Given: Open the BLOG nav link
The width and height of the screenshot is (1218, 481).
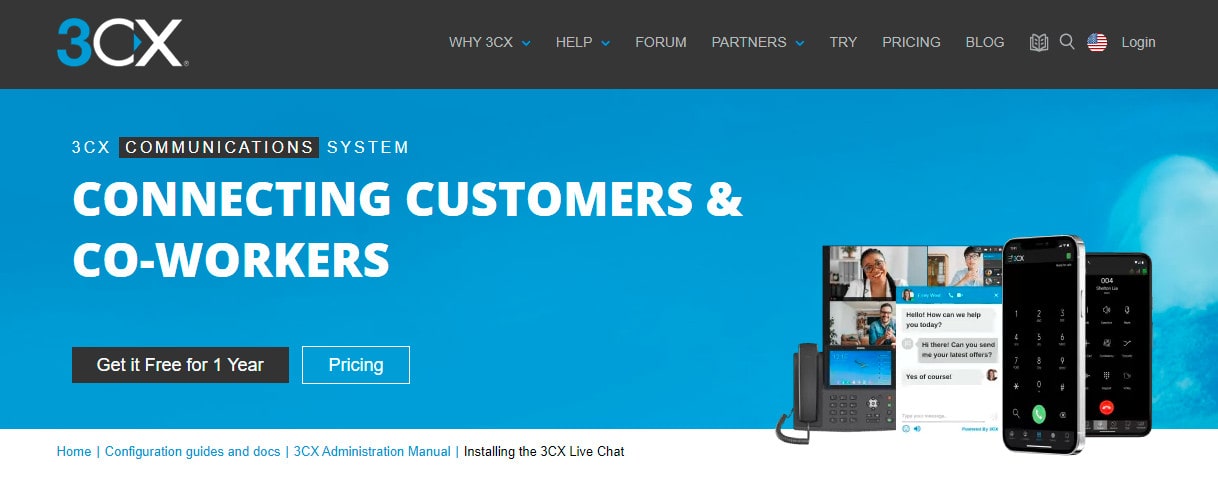Looking at the screenshot, I should coord(985,42).
